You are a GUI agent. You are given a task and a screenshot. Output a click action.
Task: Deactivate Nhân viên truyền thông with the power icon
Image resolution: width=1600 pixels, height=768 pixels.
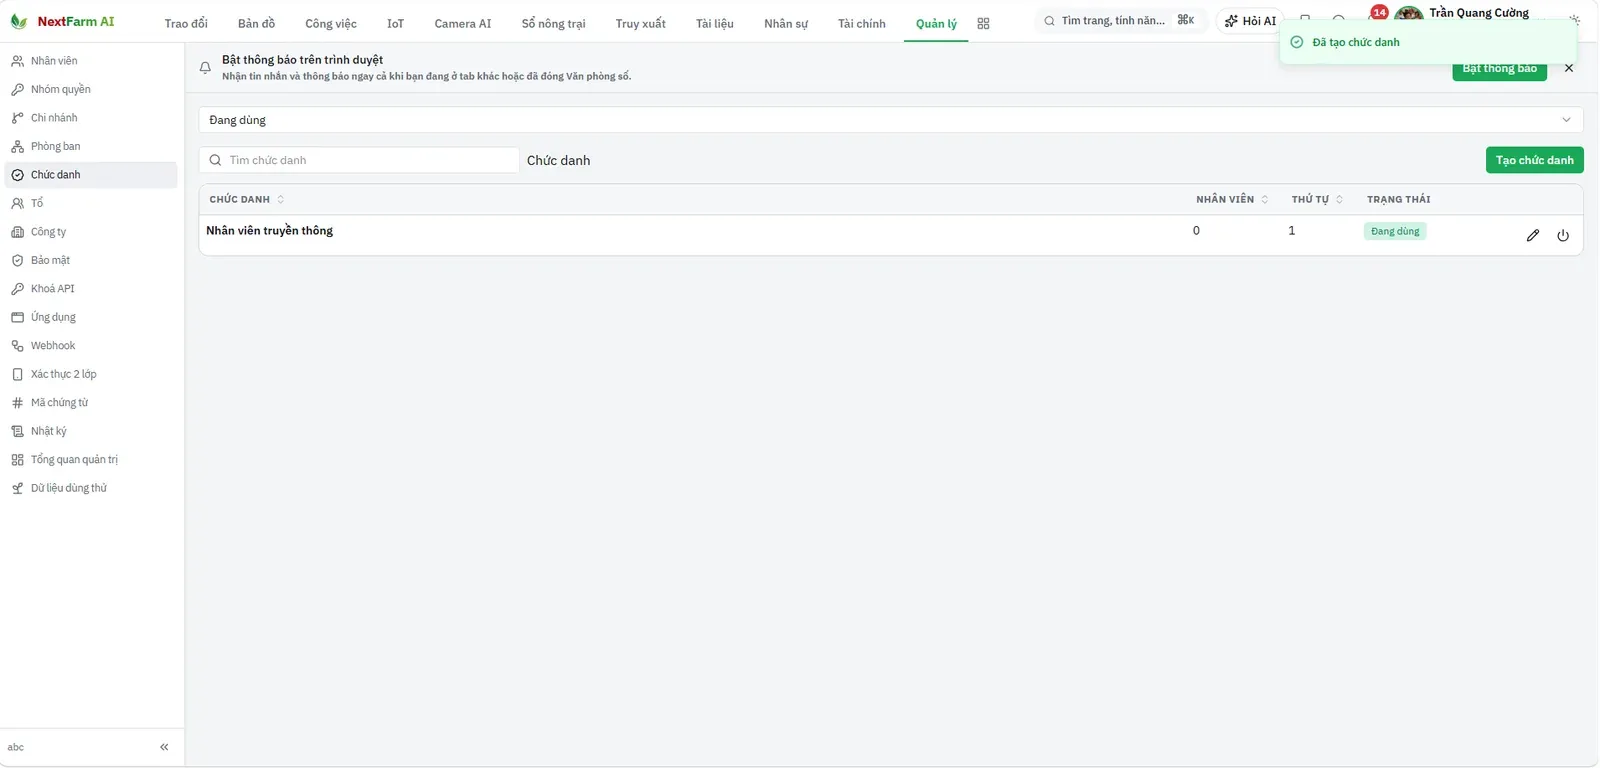[1563, 235]
